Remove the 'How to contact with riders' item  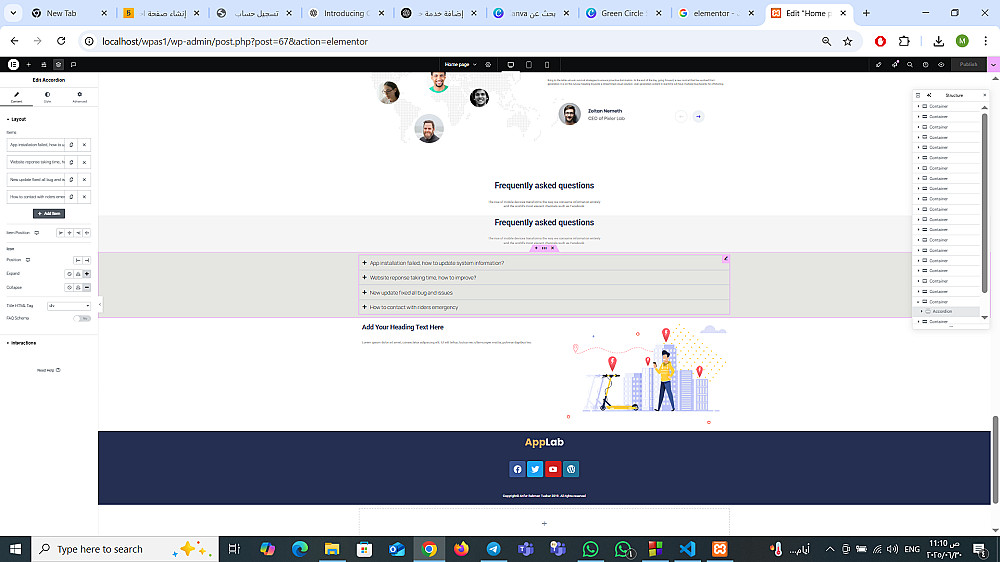click(x=84, y=196)
